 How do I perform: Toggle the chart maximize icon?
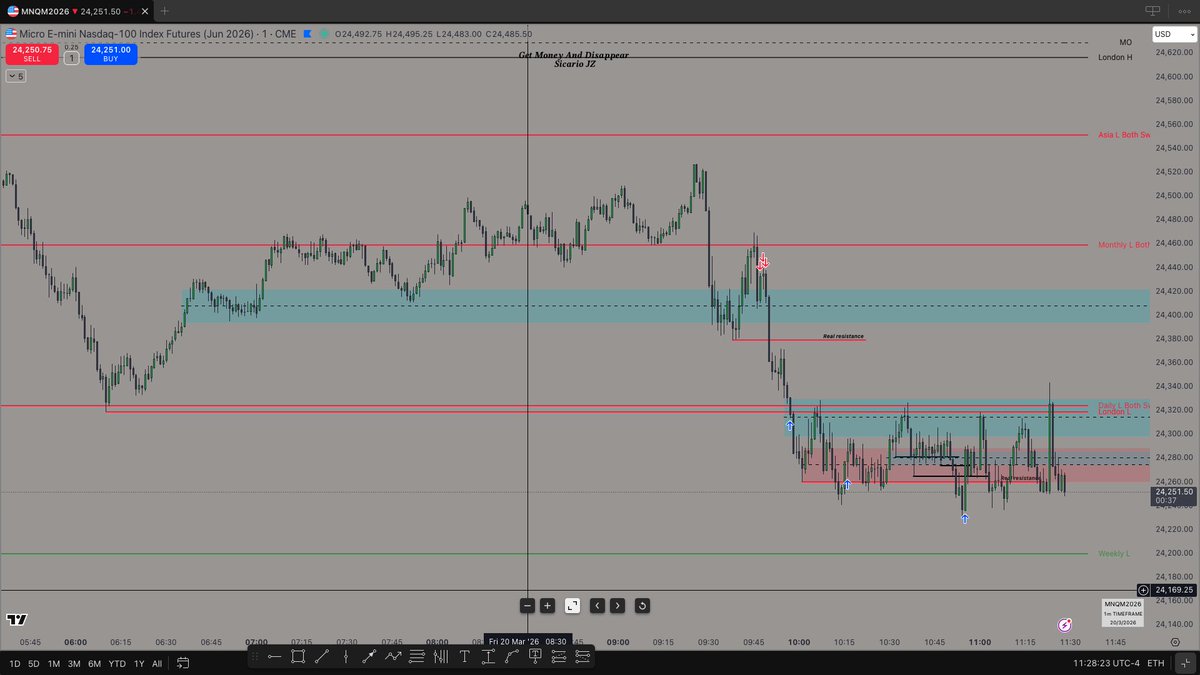pos(572,605)
